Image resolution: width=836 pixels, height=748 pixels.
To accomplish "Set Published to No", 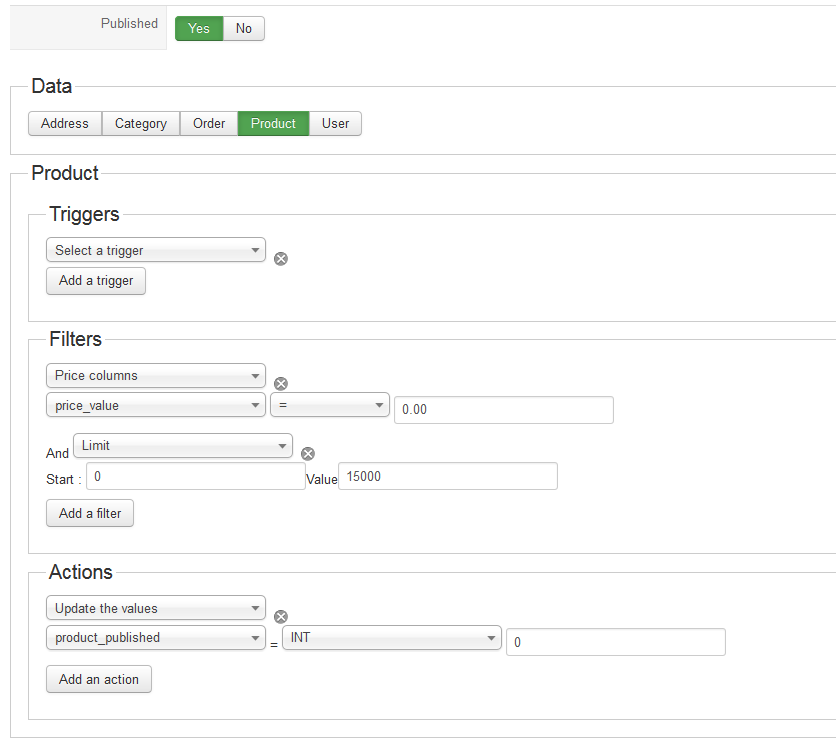I will [x=244, y=29].
